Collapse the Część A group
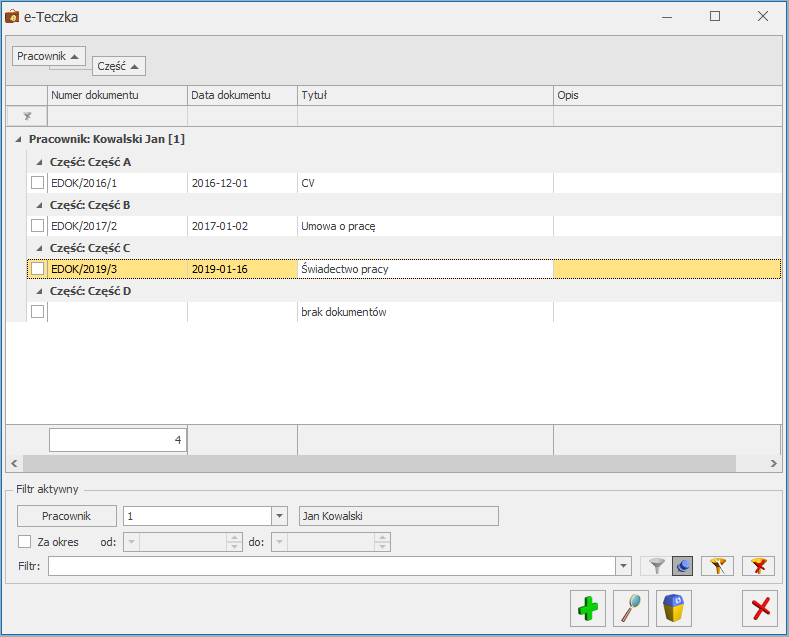This screenshot has width=789, height=637. point(39,163)
